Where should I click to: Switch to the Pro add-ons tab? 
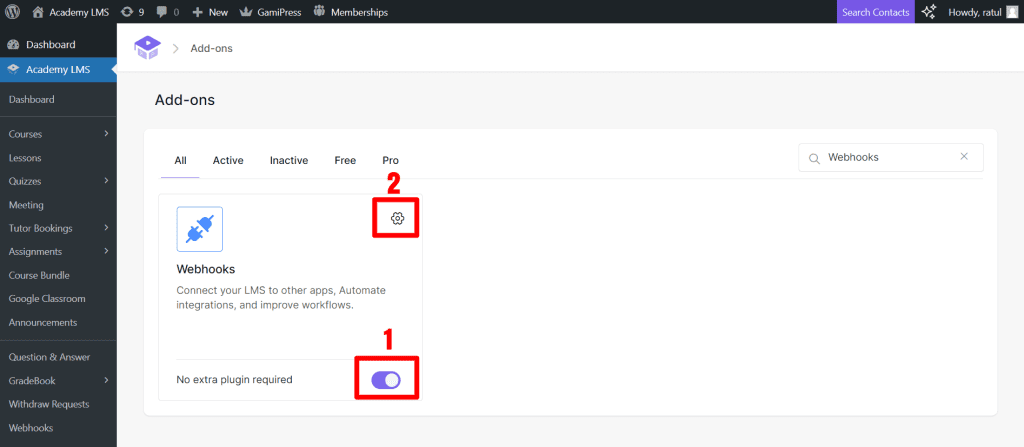[x=391, y=160]
